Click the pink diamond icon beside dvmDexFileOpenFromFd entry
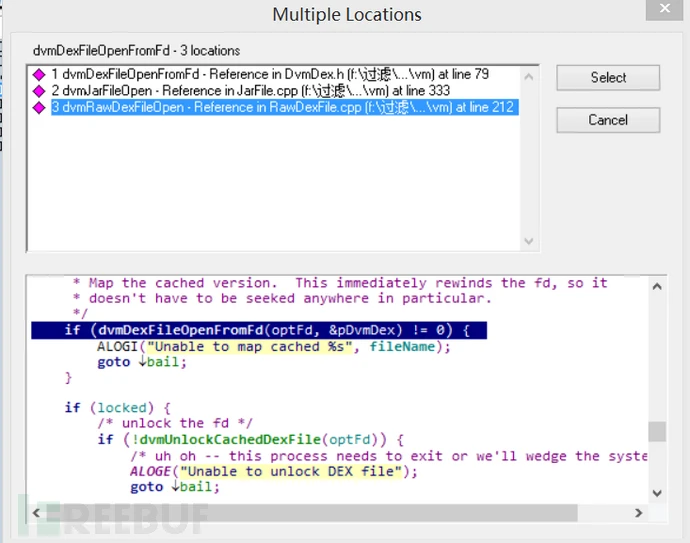This screenshot has width=690, height=543. click(x=39, y=74)
